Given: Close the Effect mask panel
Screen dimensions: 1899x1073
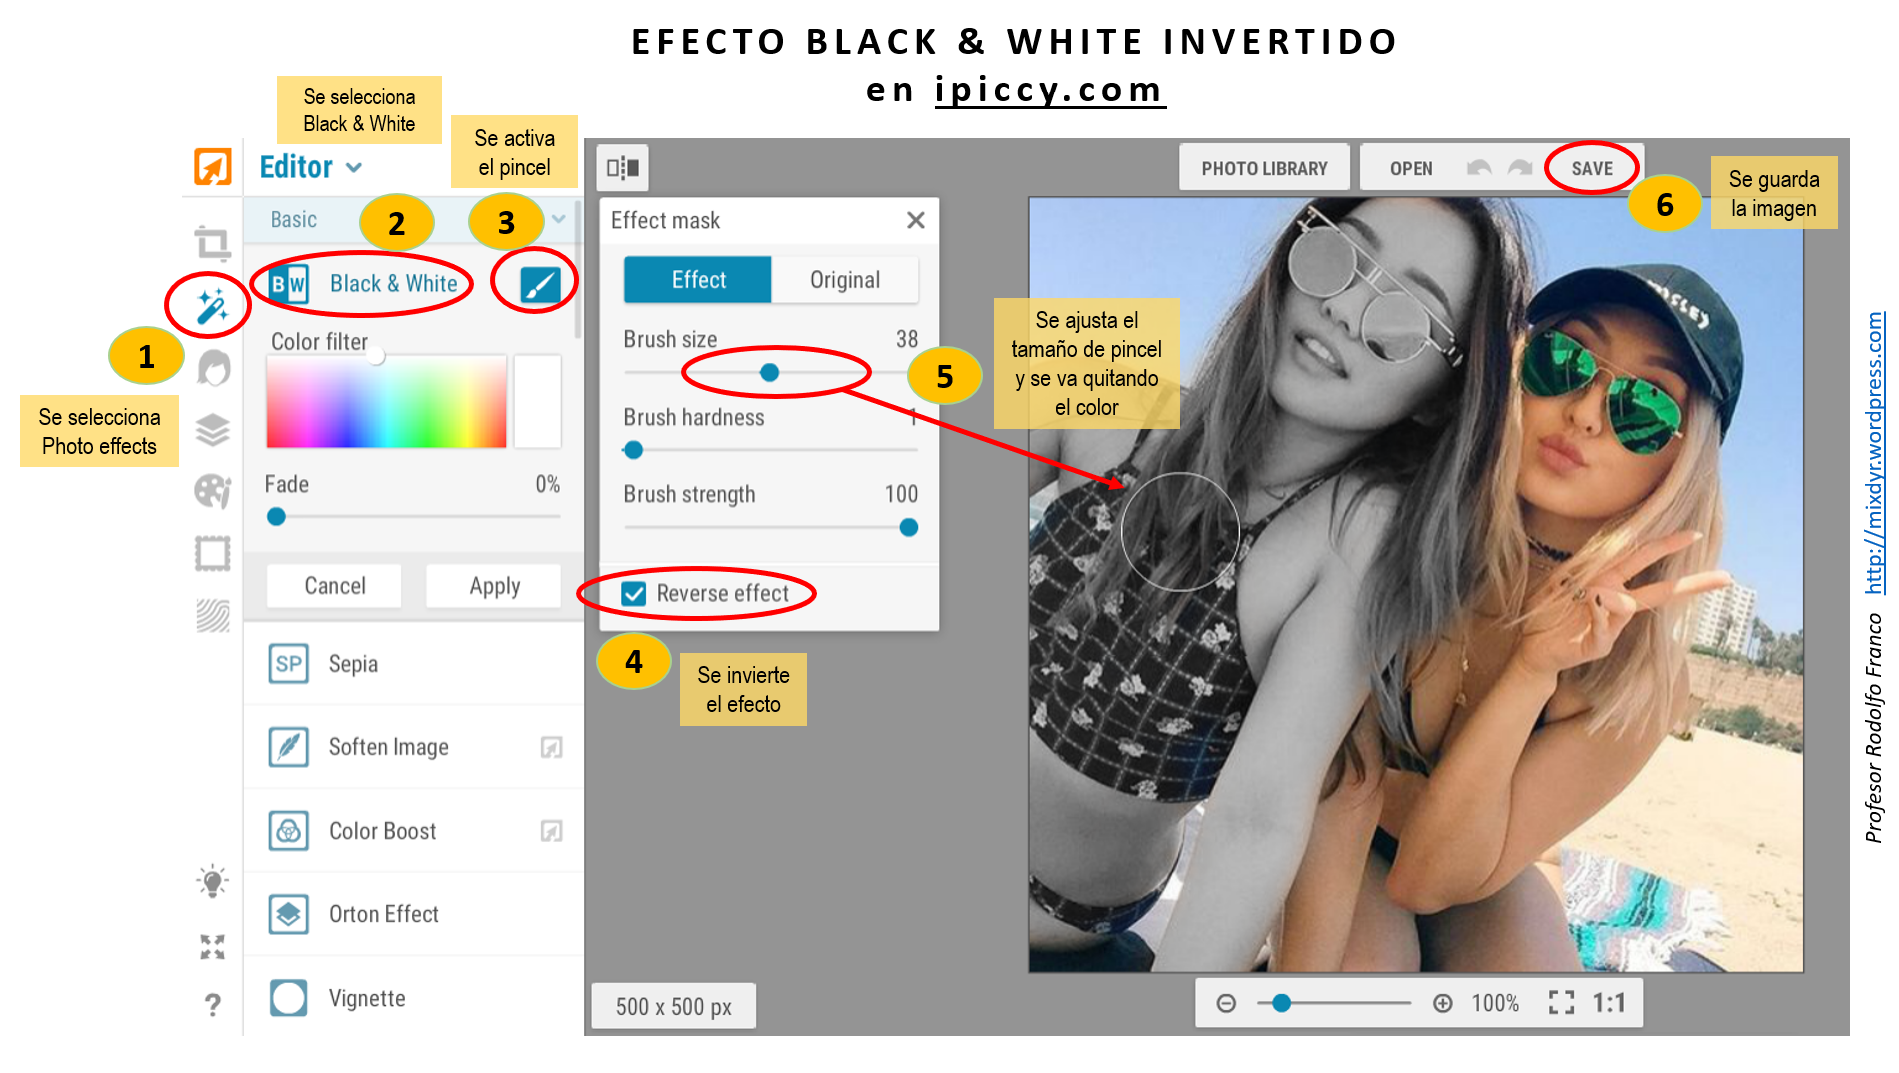Looking at the screenshot, I should point(915,220).
